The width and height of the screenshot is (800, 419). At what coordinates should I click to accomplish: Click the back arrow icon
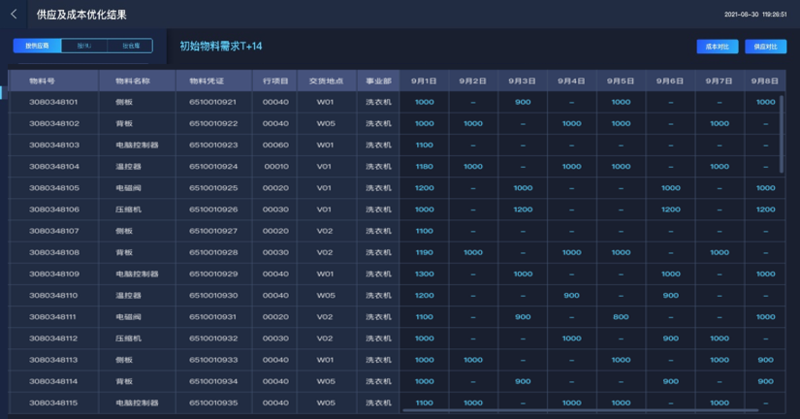13,15
